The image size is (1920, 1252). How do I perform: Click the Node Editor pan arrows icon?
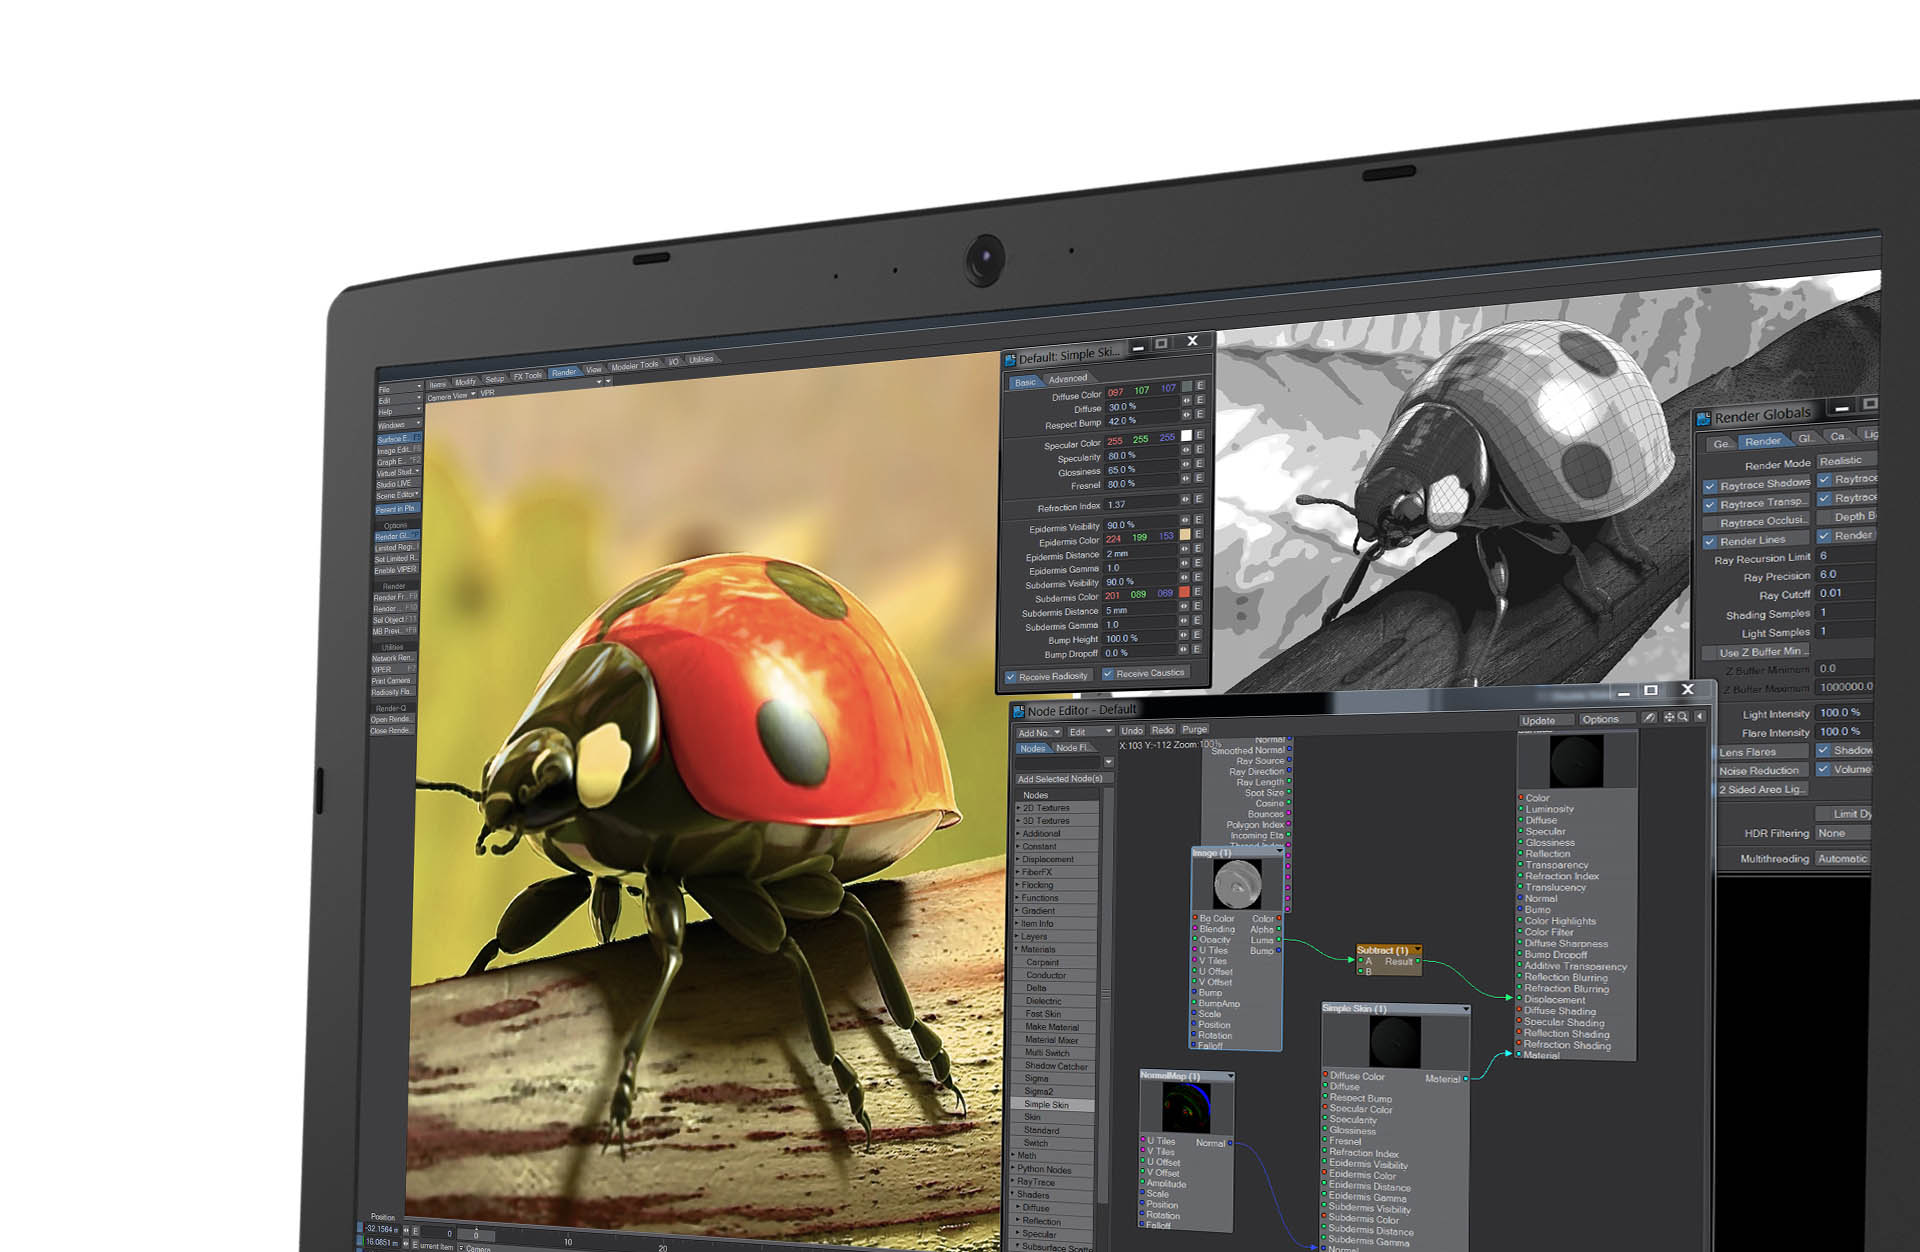1669,717
